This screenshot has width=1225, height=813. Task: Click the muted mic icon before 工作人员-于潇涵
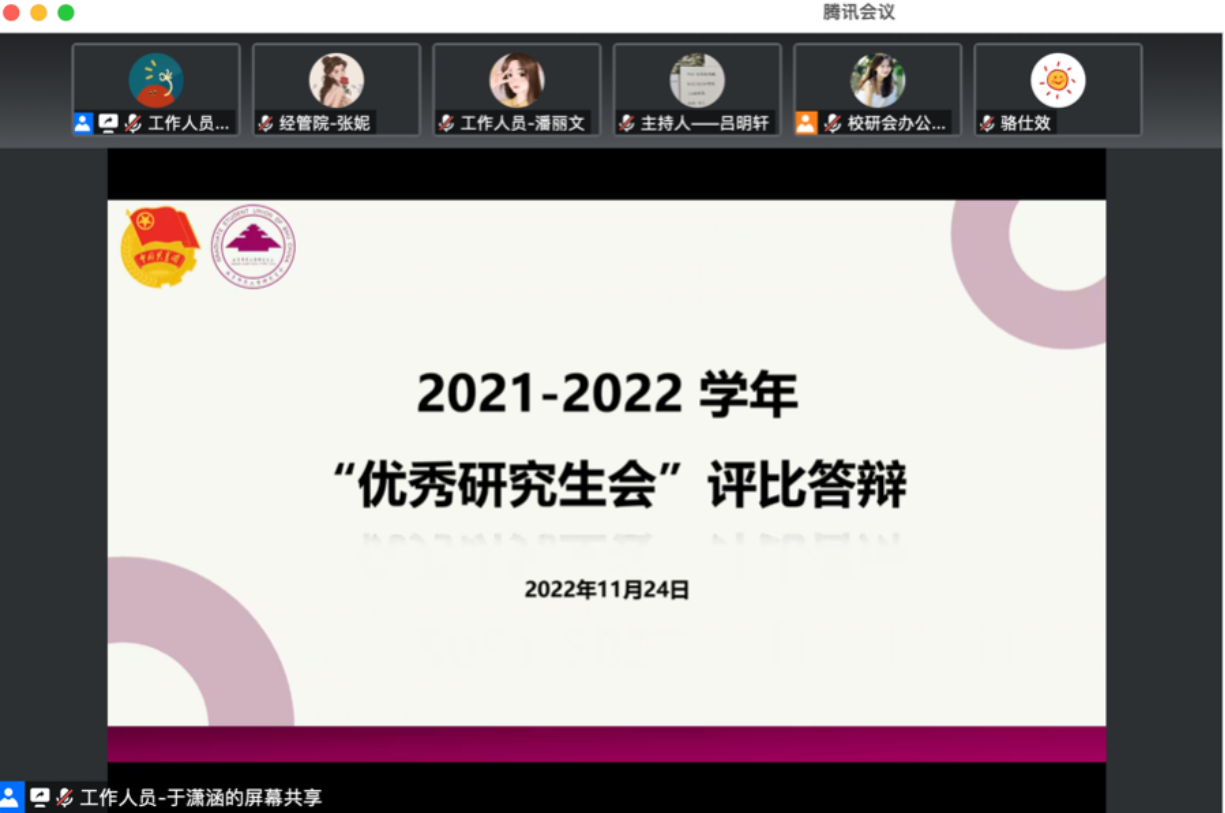point(65,797)
